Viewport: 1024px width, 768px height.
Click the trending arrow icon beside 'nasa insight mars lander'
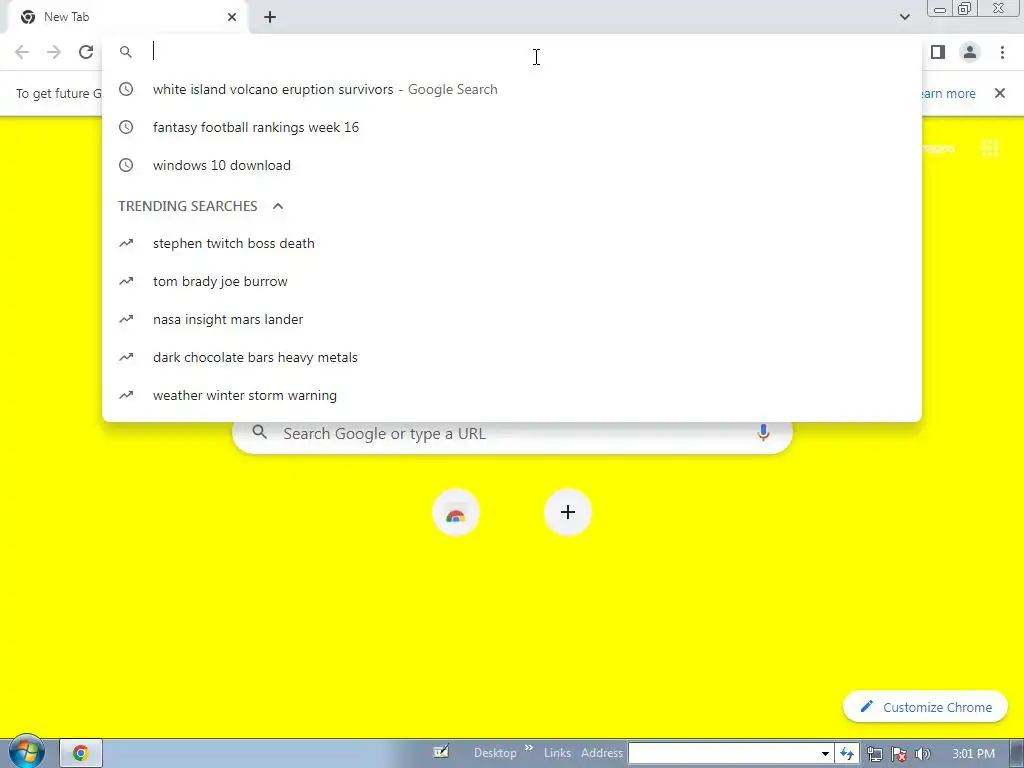pos(125,319)
